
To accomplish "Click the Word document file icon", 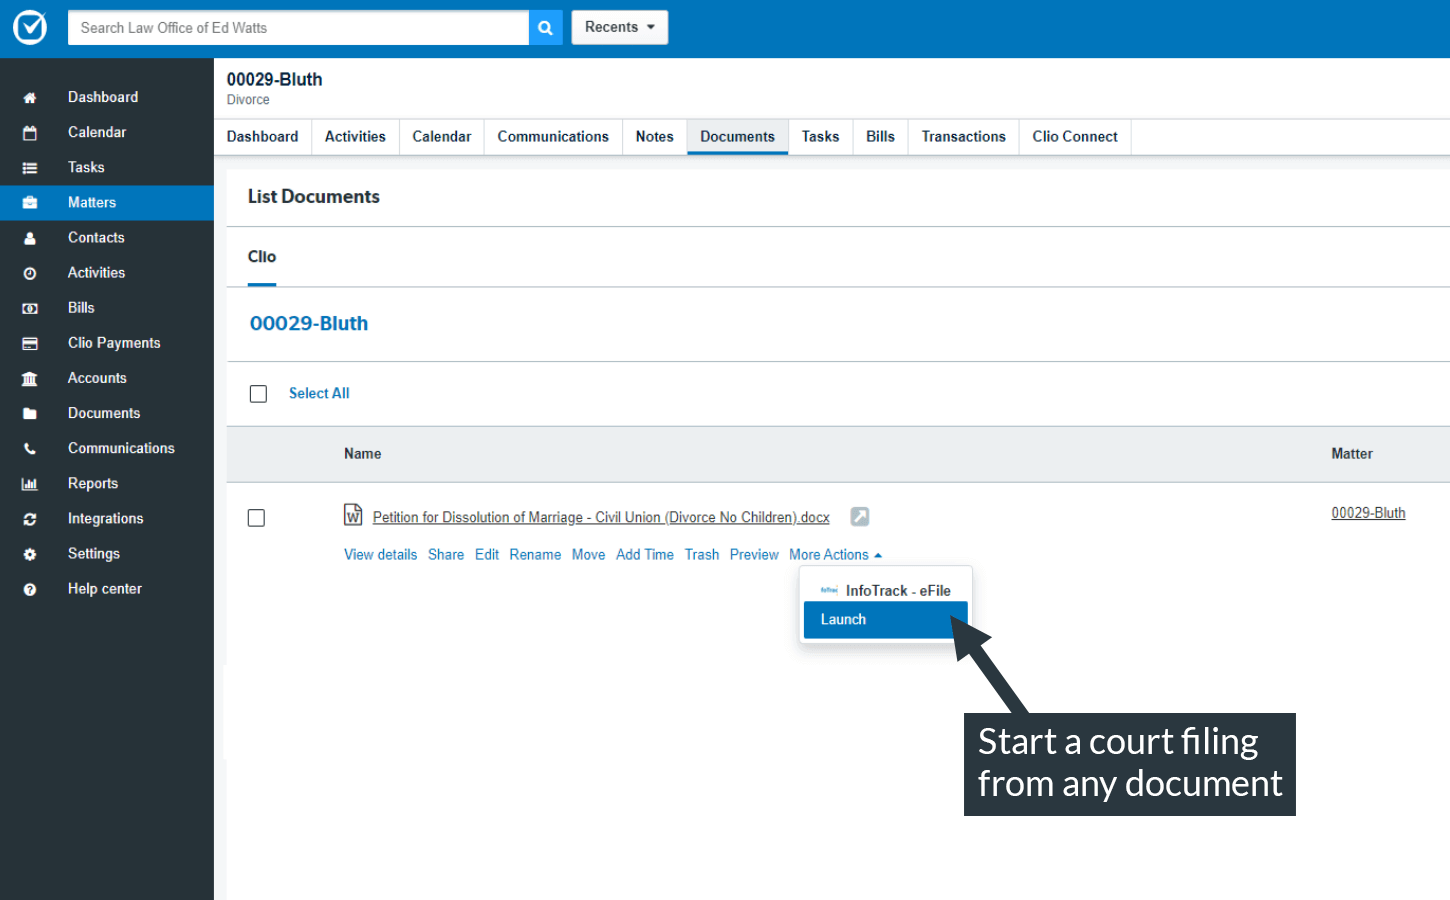I will 353,515.
